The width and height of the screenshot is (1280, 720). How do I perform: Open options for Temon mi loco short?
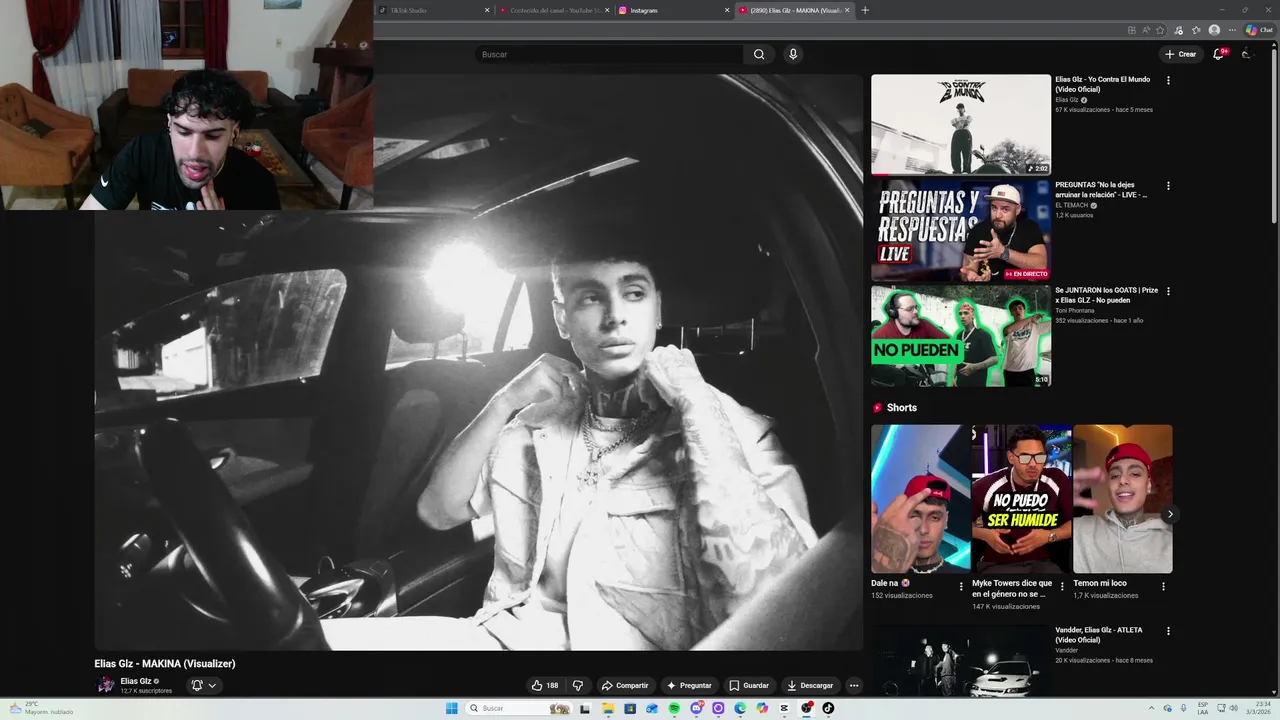pyautogui.click(x=1163, y=587)
